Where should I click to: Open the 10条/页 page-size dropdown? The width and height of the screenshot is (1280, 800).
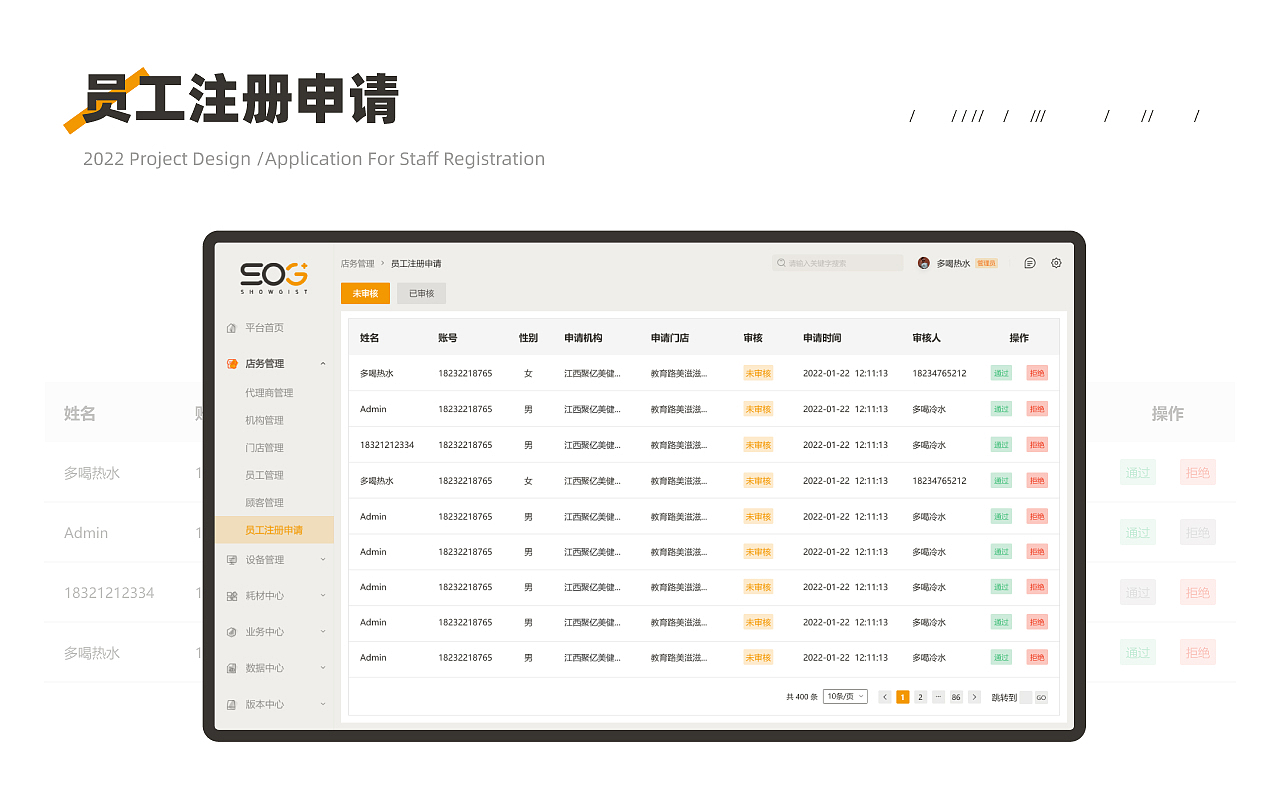click(845, 697)
